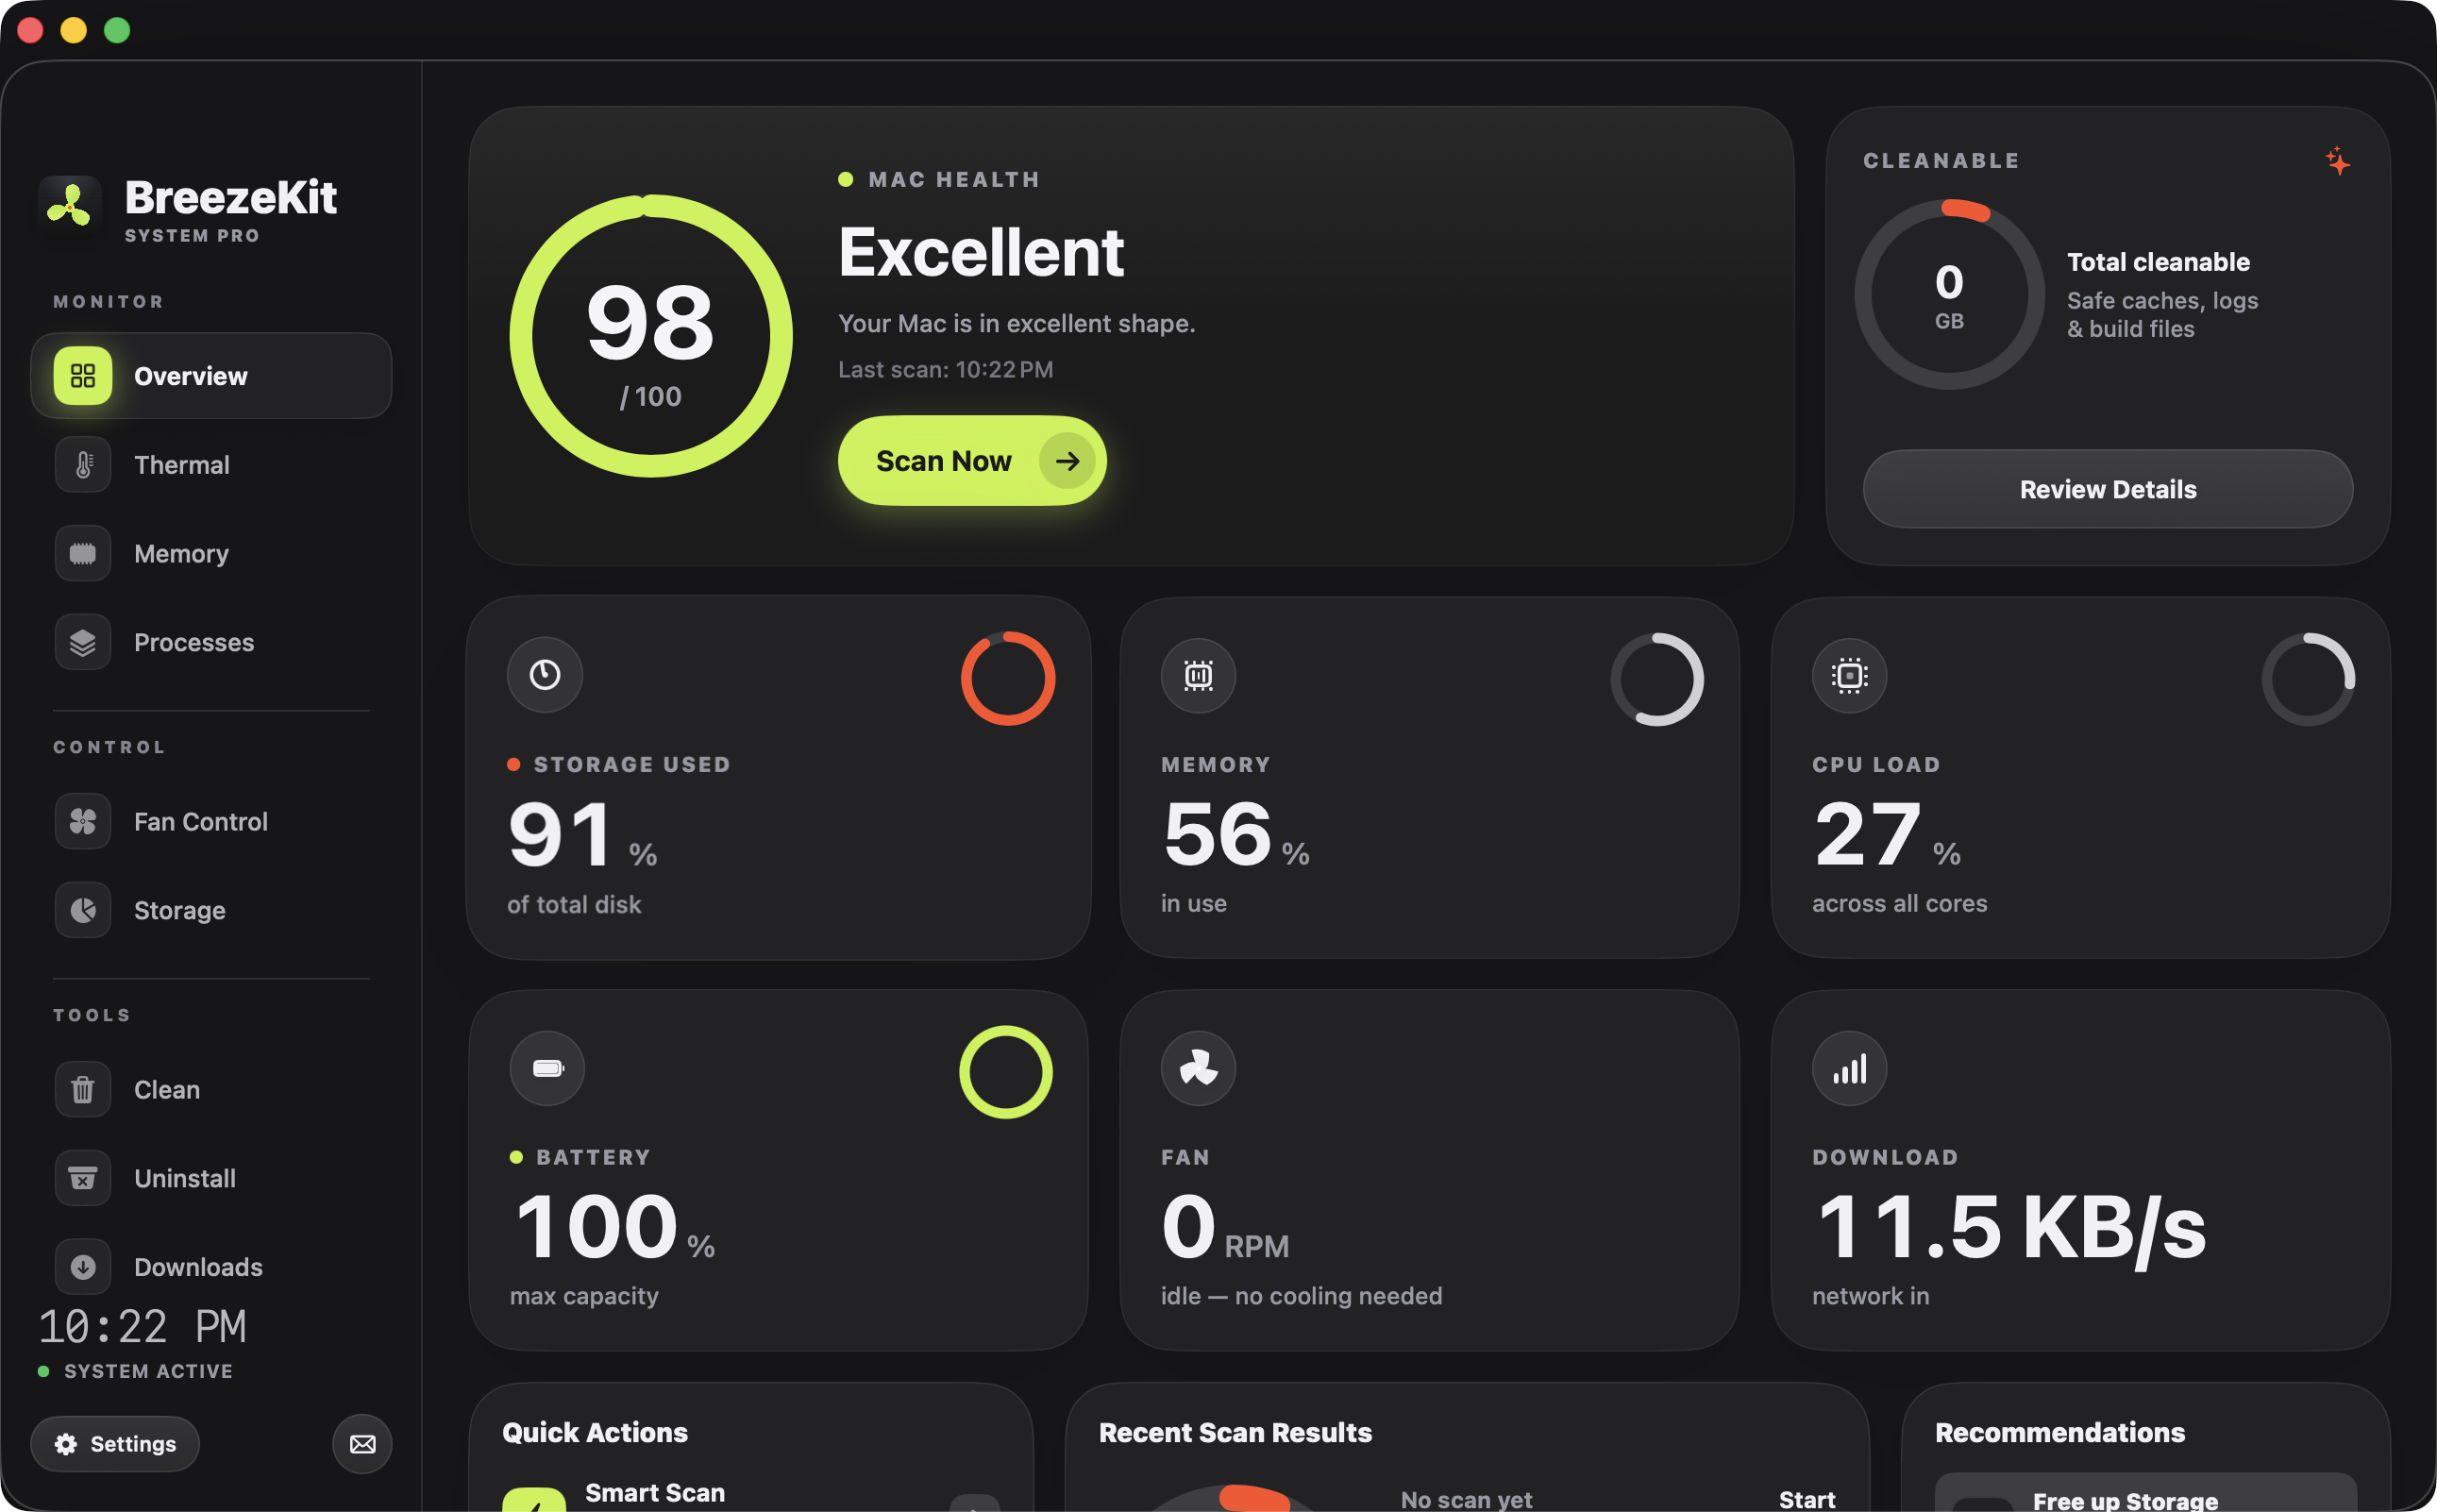Open the Uninstall tool
2437x1512 pixels.
(211, 1178)
